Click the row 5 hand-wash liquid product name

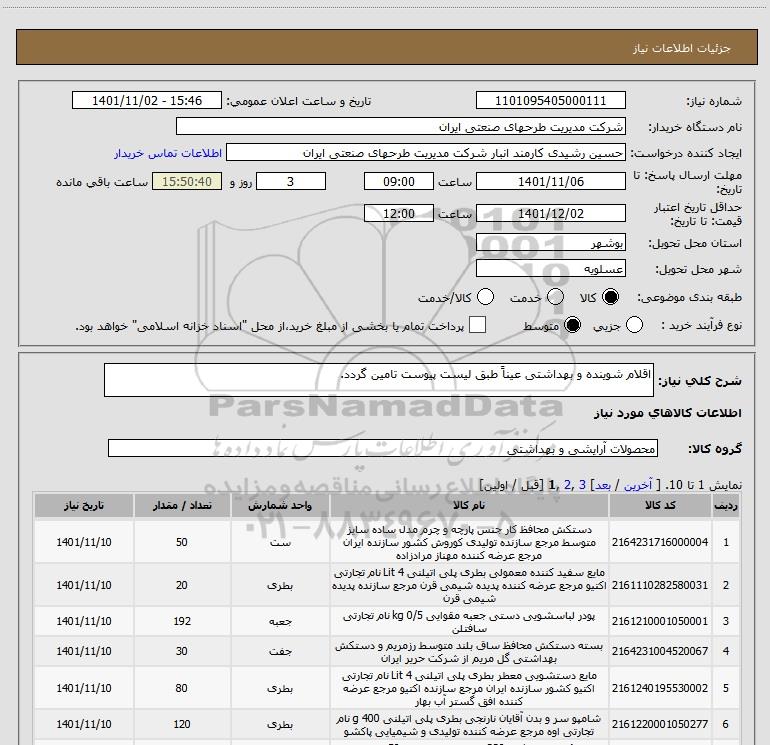coord(469,689)
